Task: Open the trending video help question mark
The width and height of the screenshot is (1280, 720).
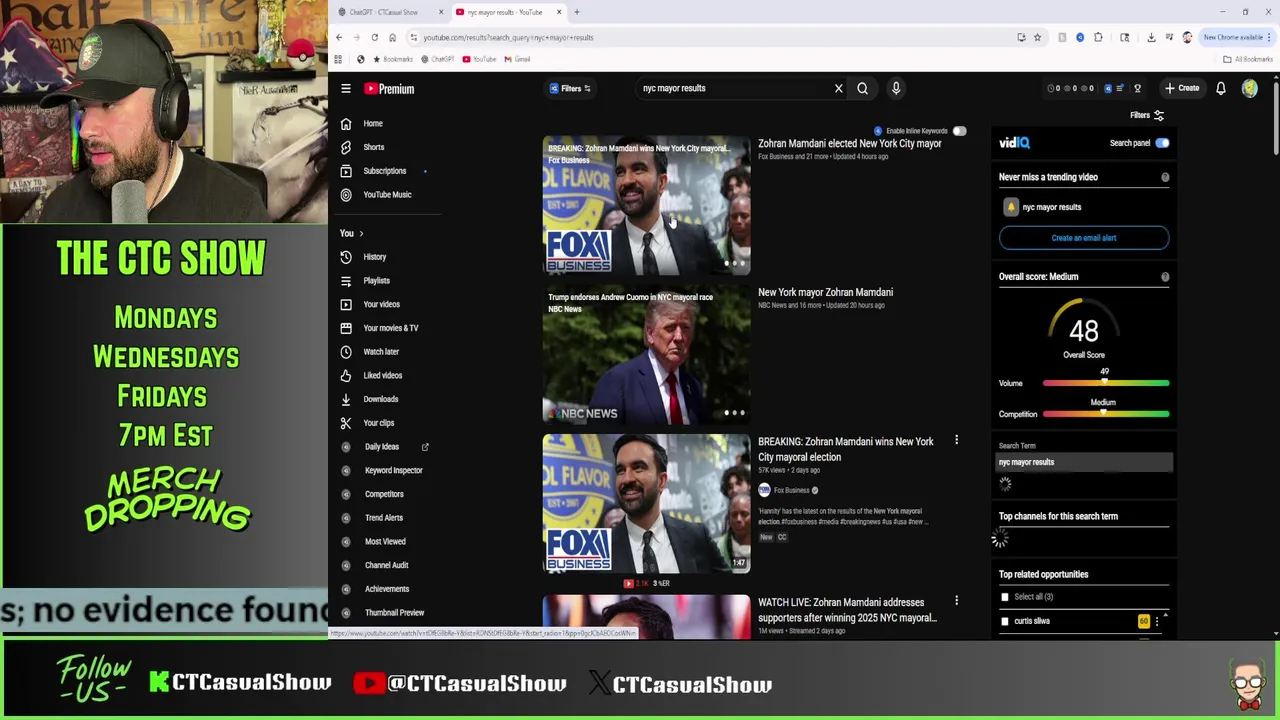Action: coord(1165,177)
